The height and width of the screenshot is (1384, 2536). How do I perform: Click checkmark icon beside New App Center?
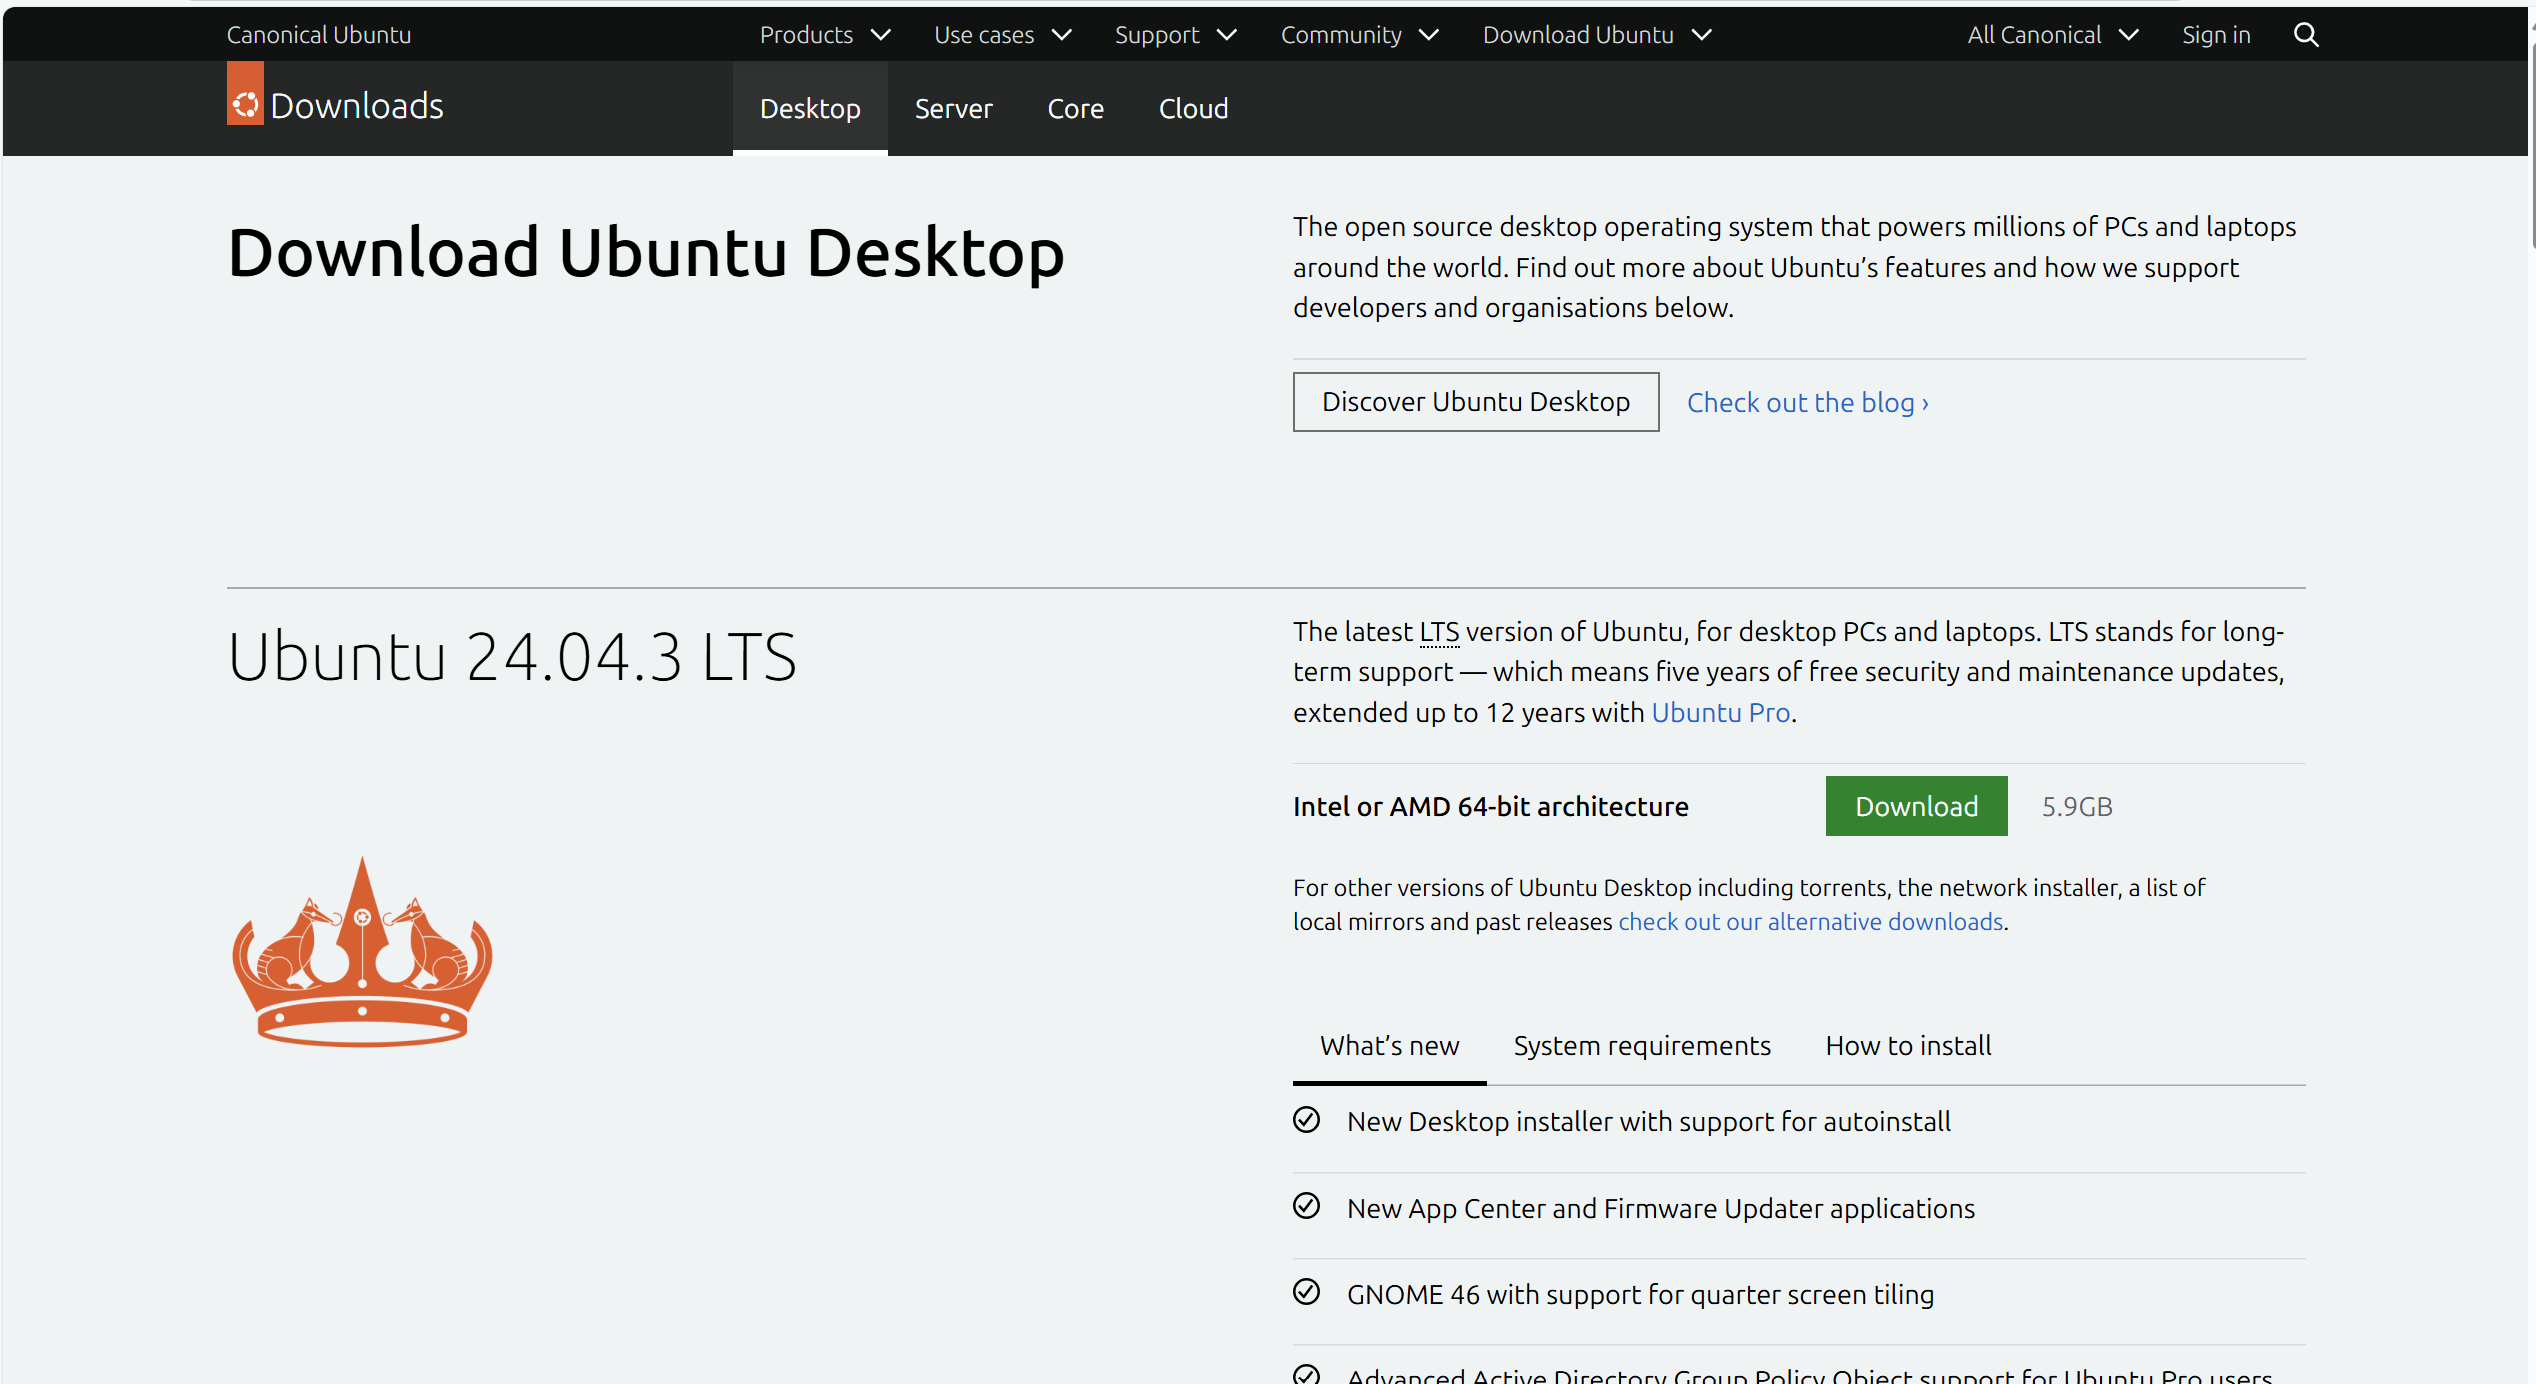(x=1306, y=1206)
